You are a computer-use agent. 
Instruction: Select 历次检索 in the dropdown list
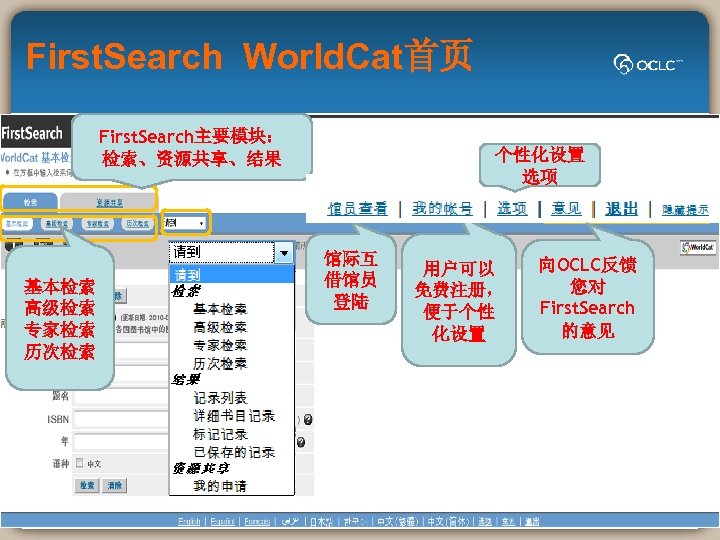[220, 363]
